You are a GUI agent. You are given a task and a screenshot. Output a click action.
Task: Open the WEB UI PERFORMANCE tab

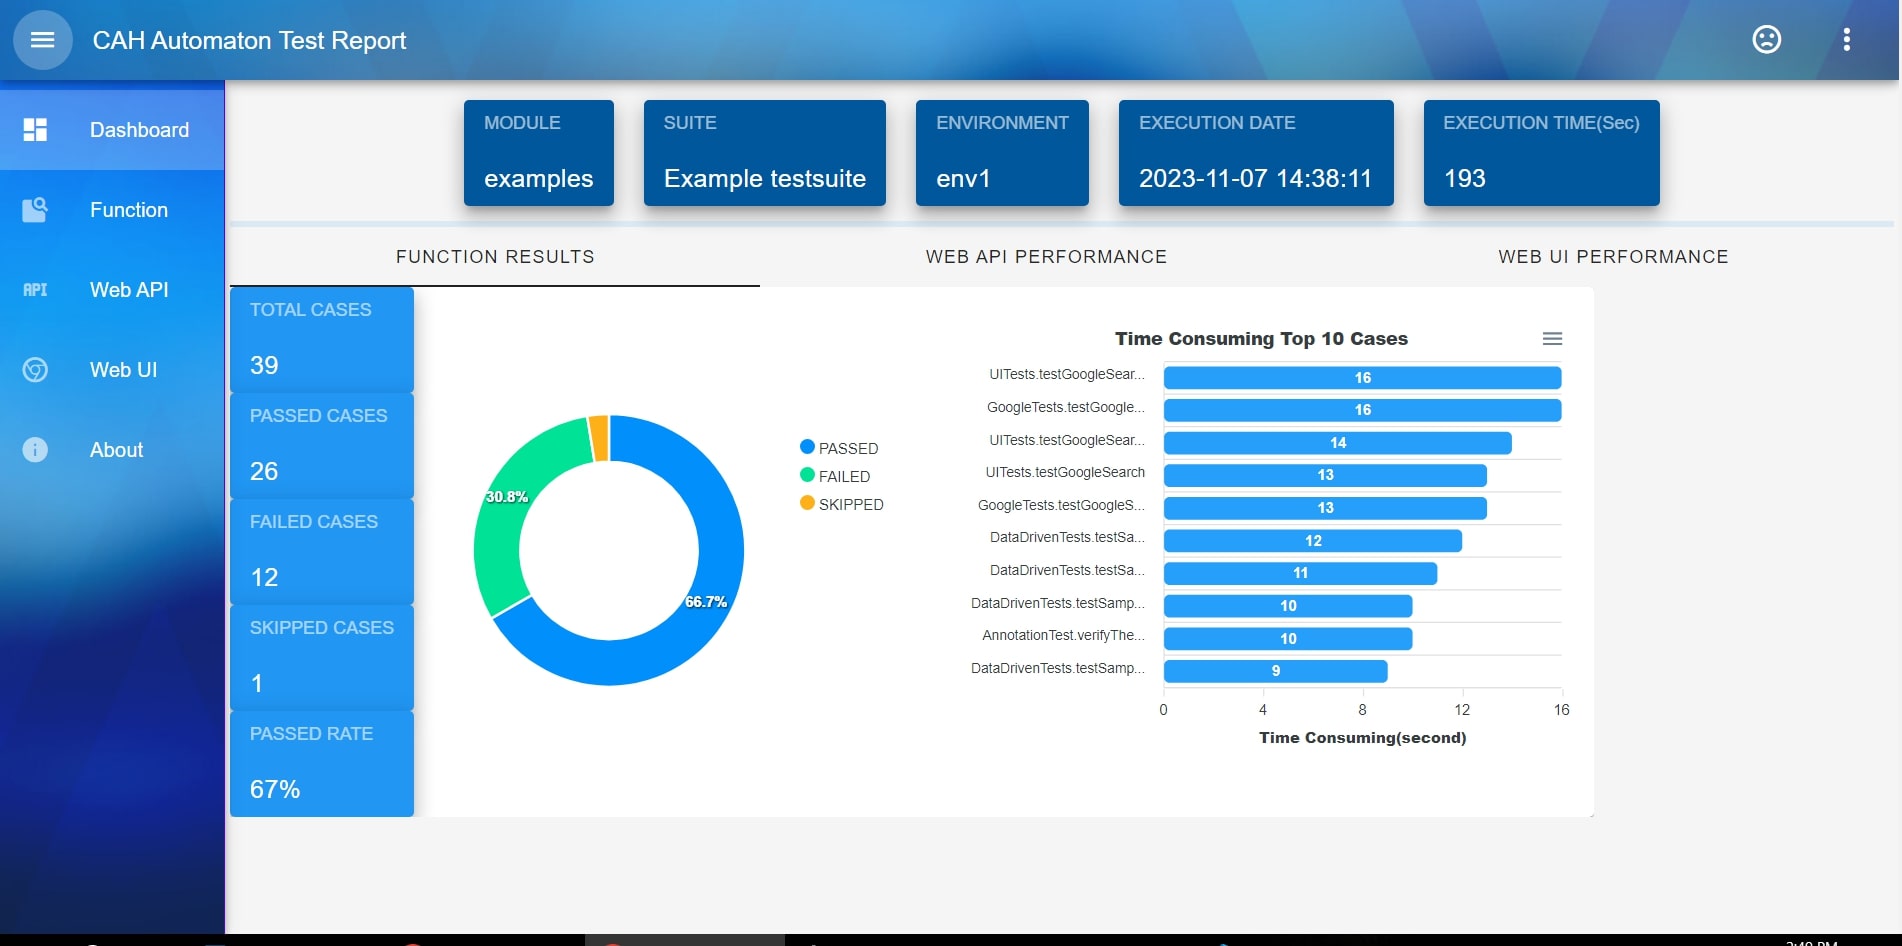[x=1613, y=257]
